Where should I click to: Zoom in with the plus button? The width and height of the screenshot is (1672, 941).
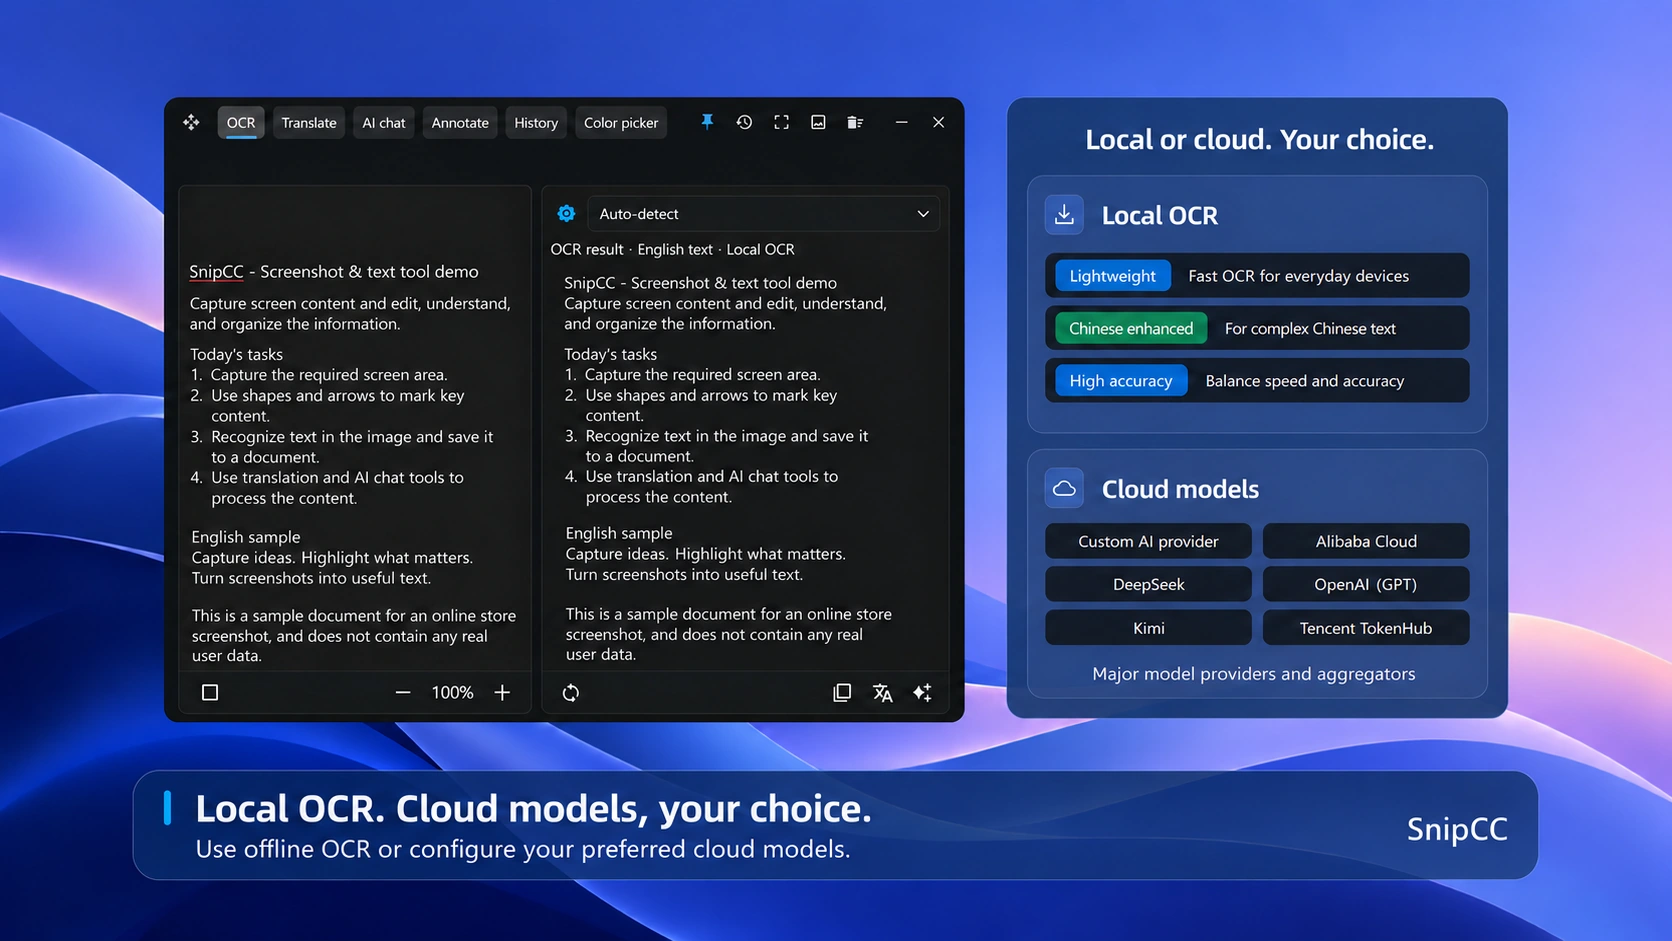tap(502, 692)
